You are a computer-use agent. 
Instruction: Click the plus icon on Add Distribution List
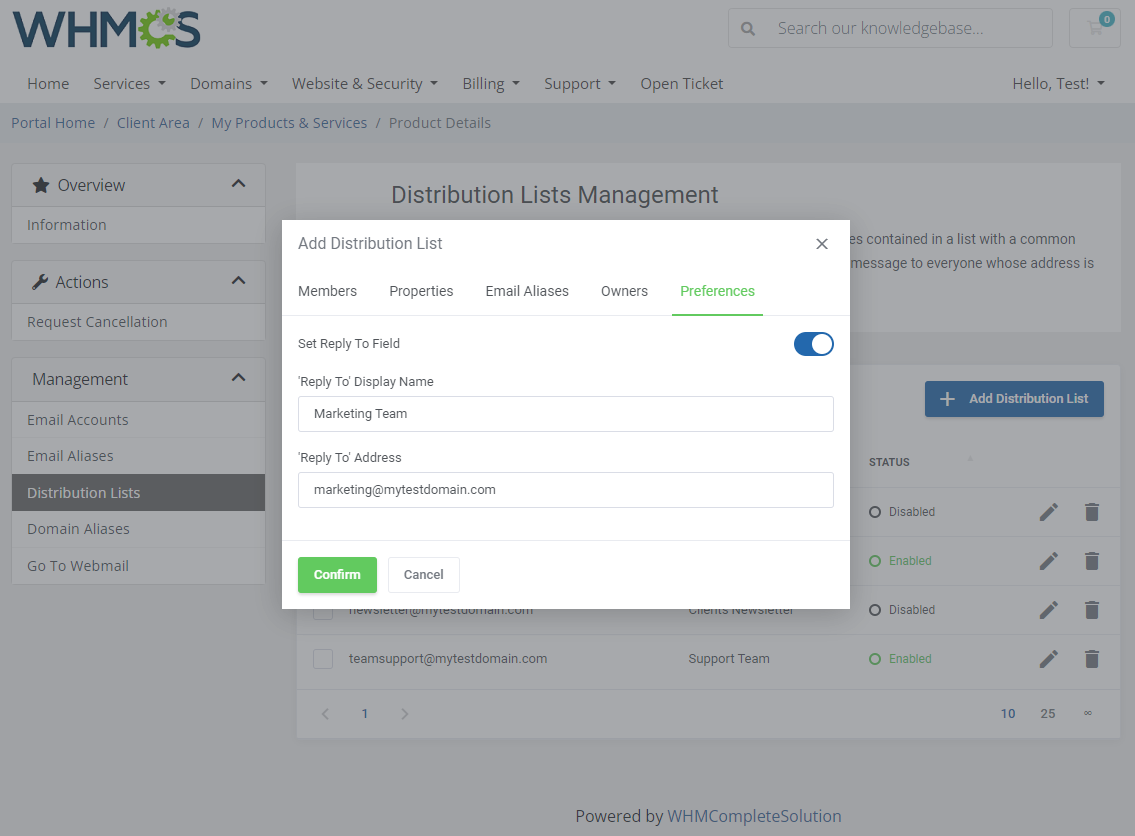point(947,399)
